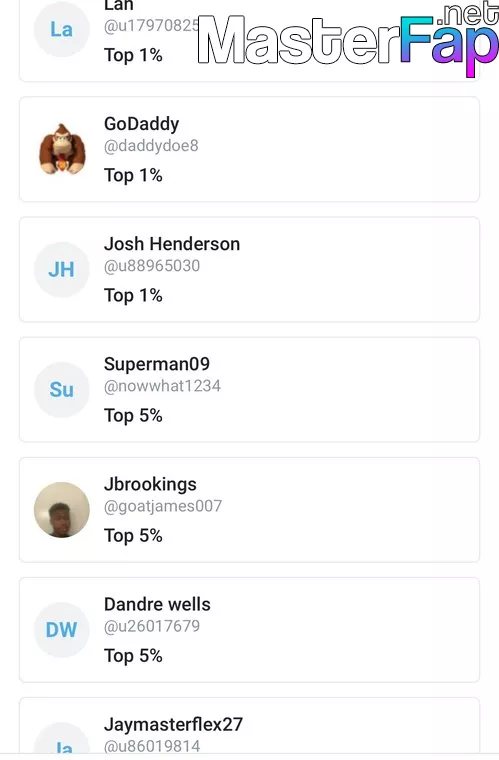Open the Jaymasterflex27 user name
This screenshot has height=760, width=499.
point(173,725)
